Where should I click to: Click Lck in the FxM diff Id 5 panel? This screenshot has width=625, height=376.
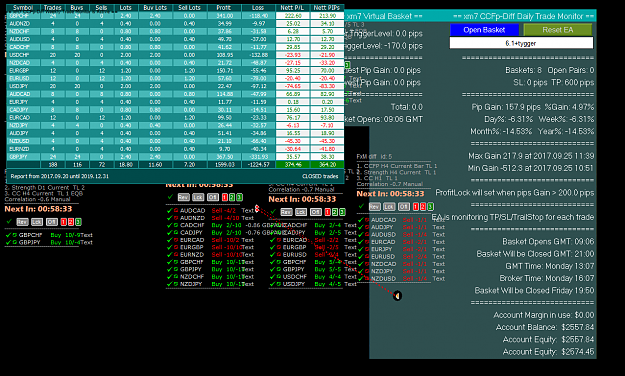click(x=389, y=206)
